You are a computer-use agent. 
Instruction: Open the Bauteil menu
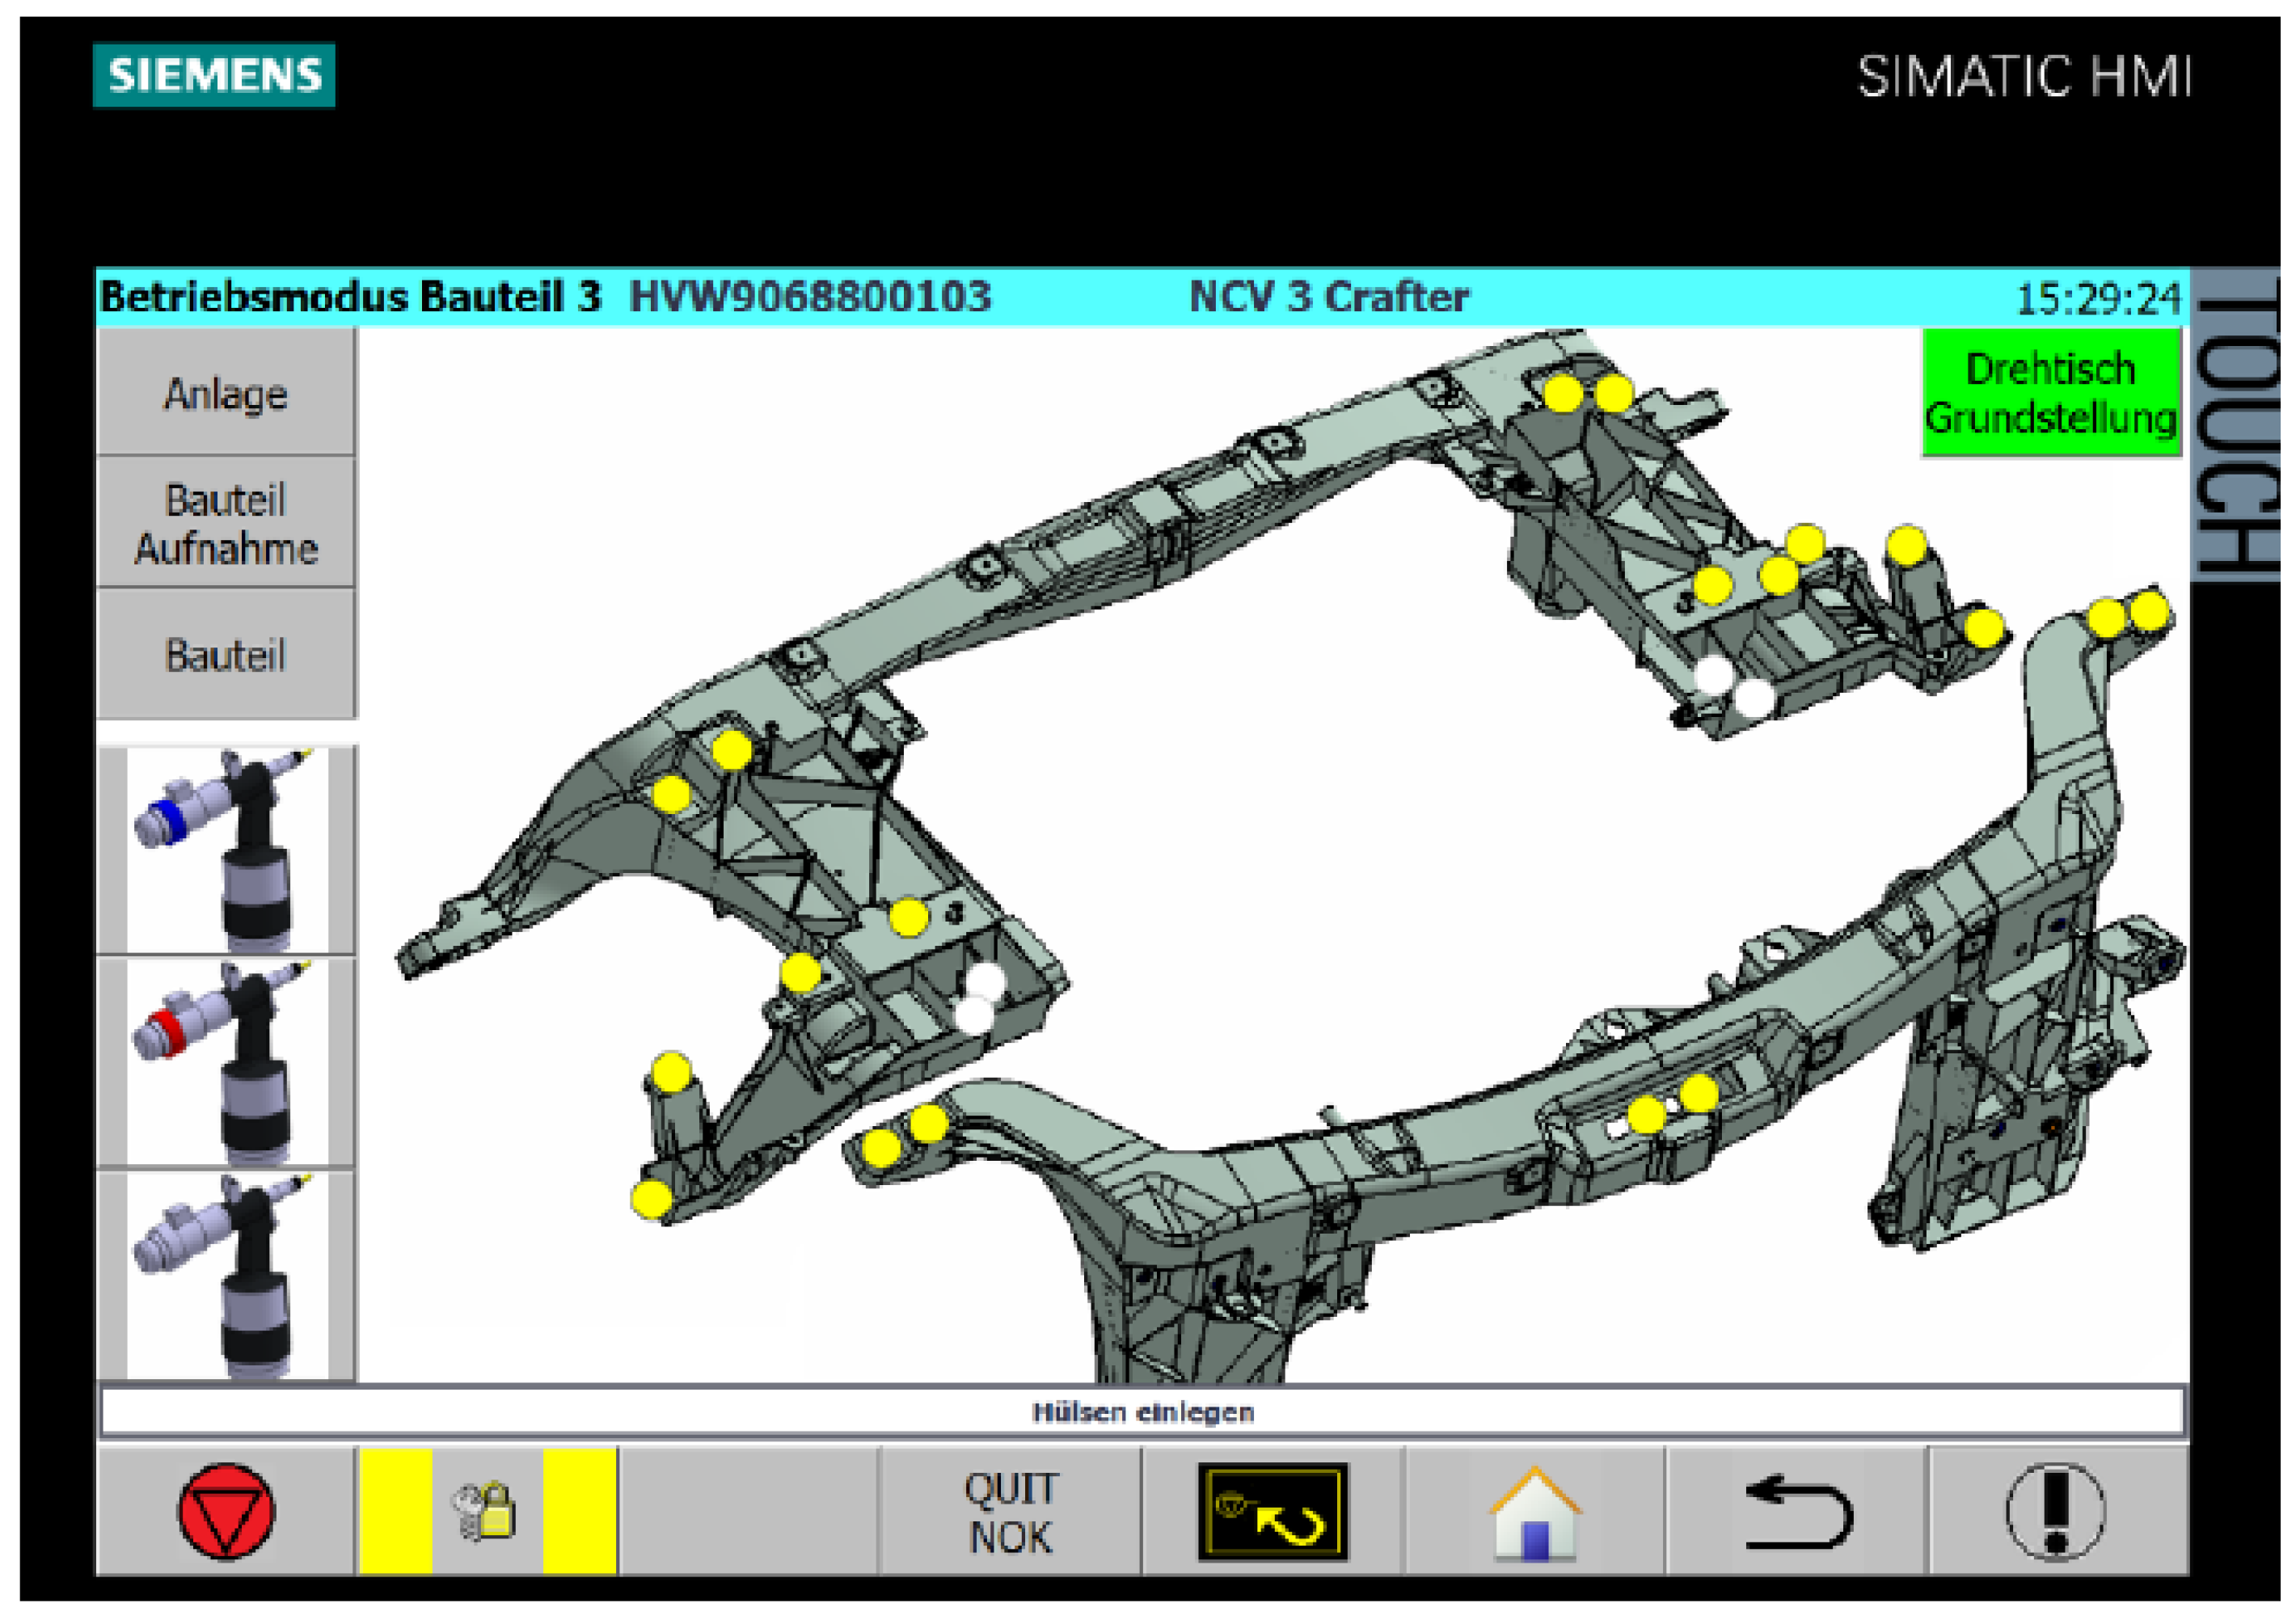coord(226,656)
